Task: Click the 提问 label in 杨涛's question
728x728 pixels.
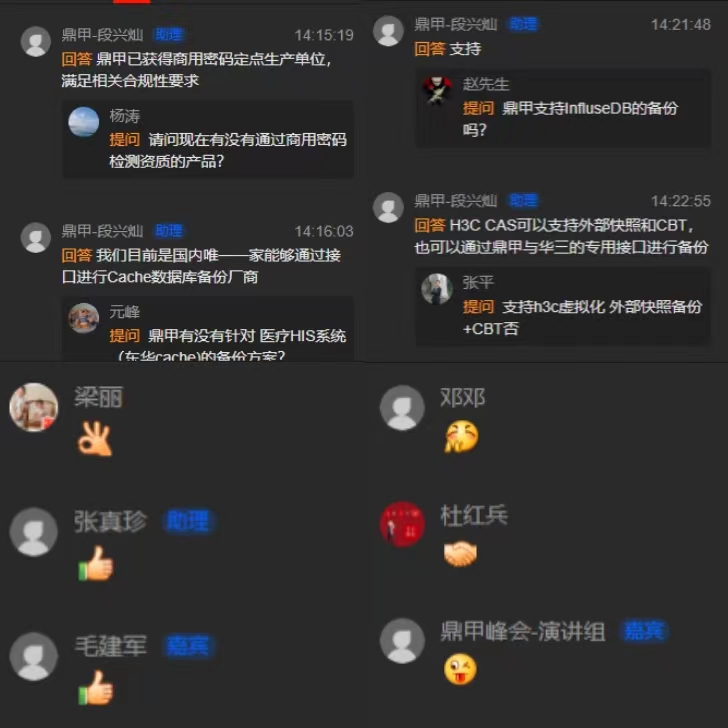Action: [124, 139]
